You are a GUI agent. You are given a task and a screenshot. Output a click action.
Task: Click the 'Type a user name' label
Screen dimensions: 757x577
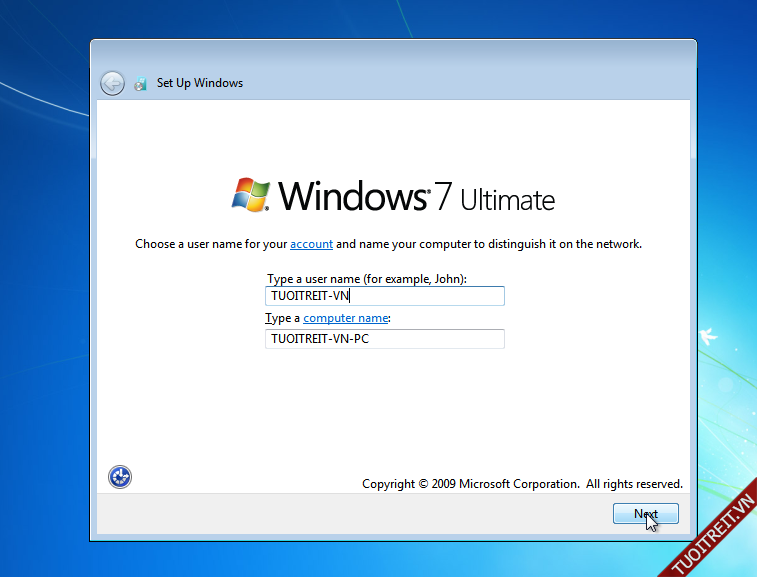(367, 279)
